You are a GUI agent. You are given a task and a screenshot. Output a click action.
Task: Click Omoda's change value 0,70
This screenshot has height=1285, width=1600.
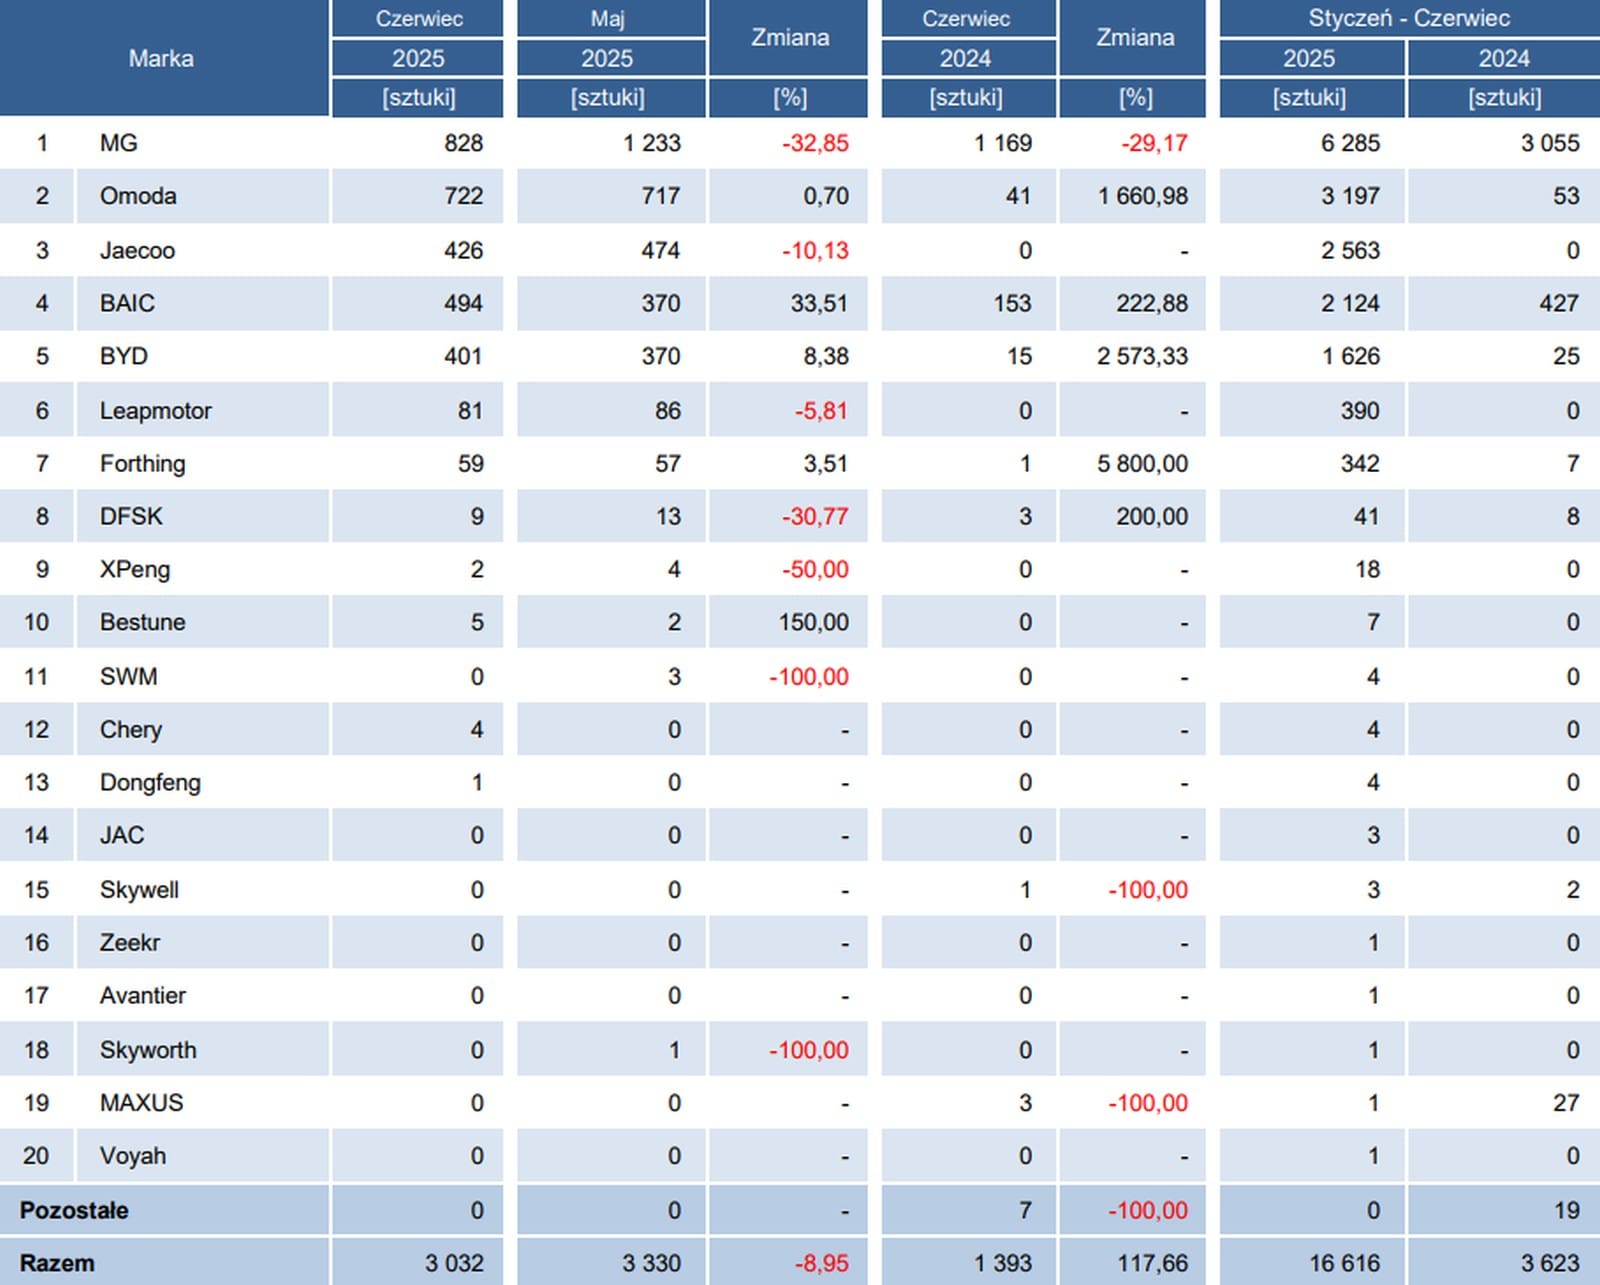[x=826, y=196]
